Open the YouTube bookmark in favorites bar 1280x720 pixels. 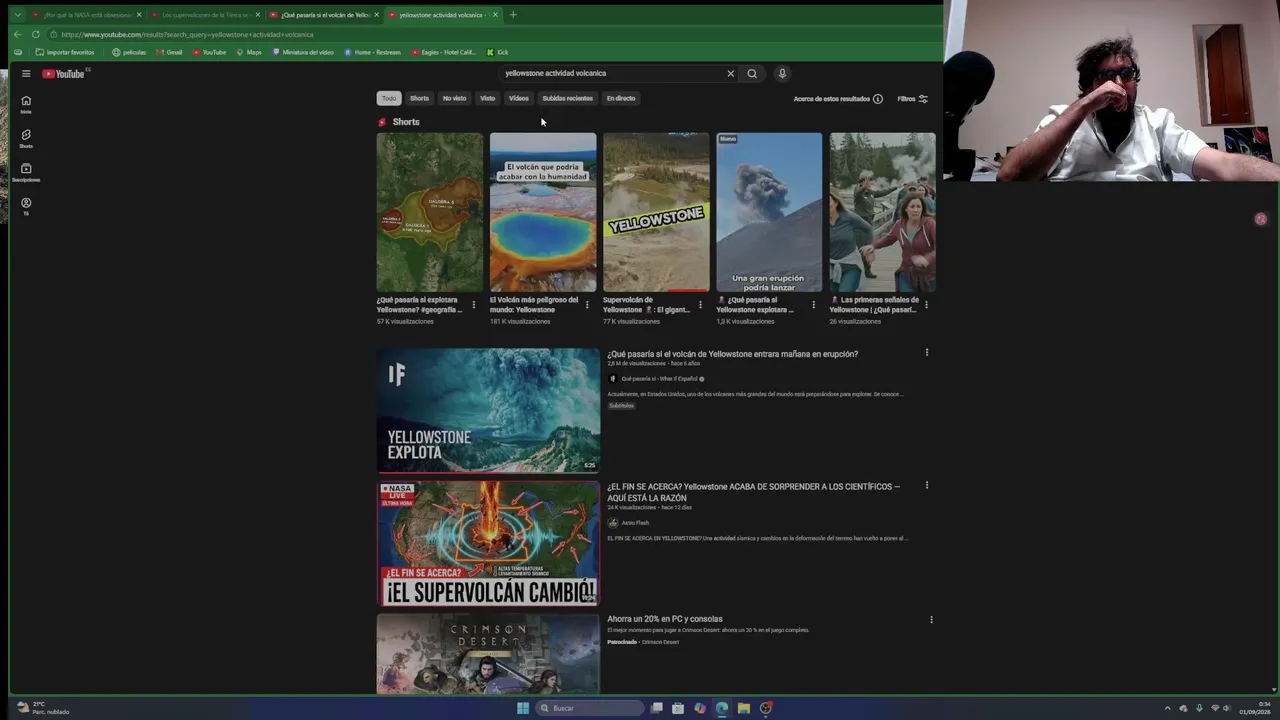[209, 52]
